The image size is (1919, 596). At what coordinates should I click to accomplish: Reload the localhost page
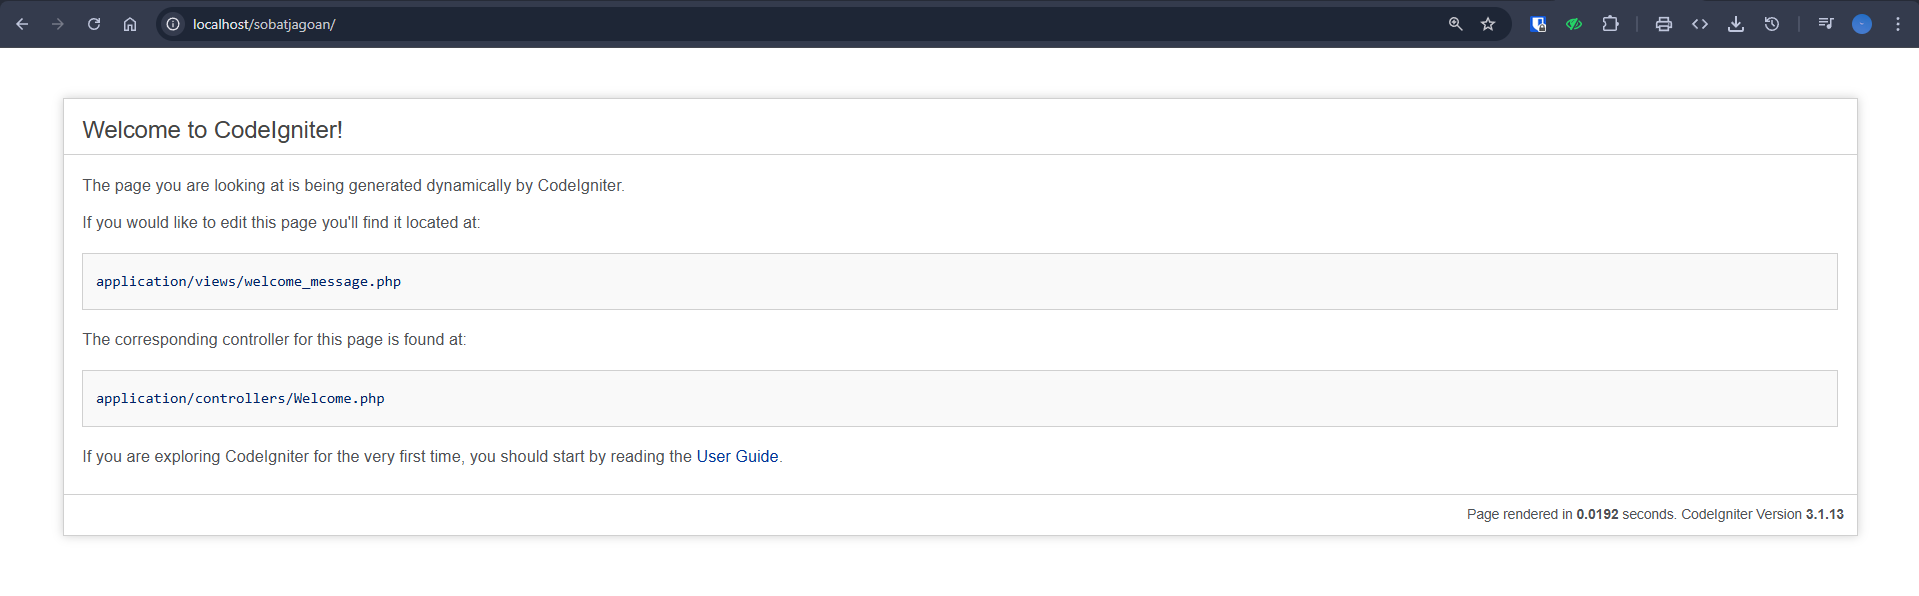tap(94, 24)
